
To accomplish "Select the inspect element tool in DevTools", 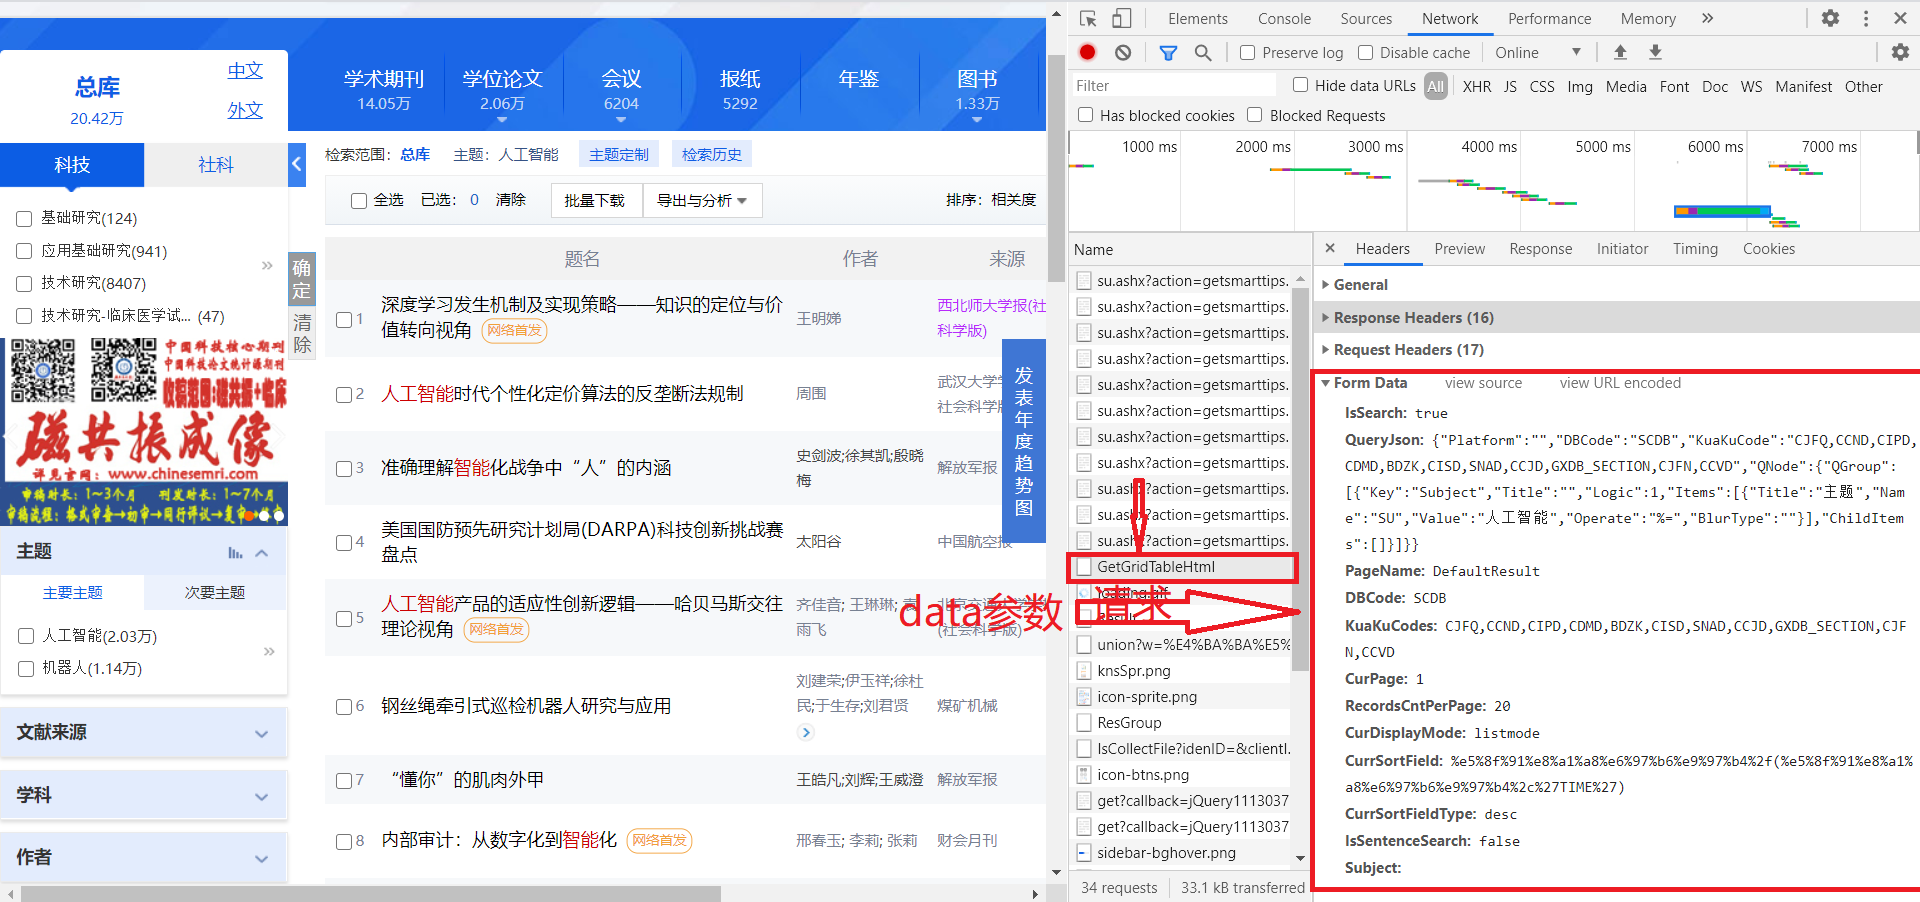I will tap(1089, 18).
